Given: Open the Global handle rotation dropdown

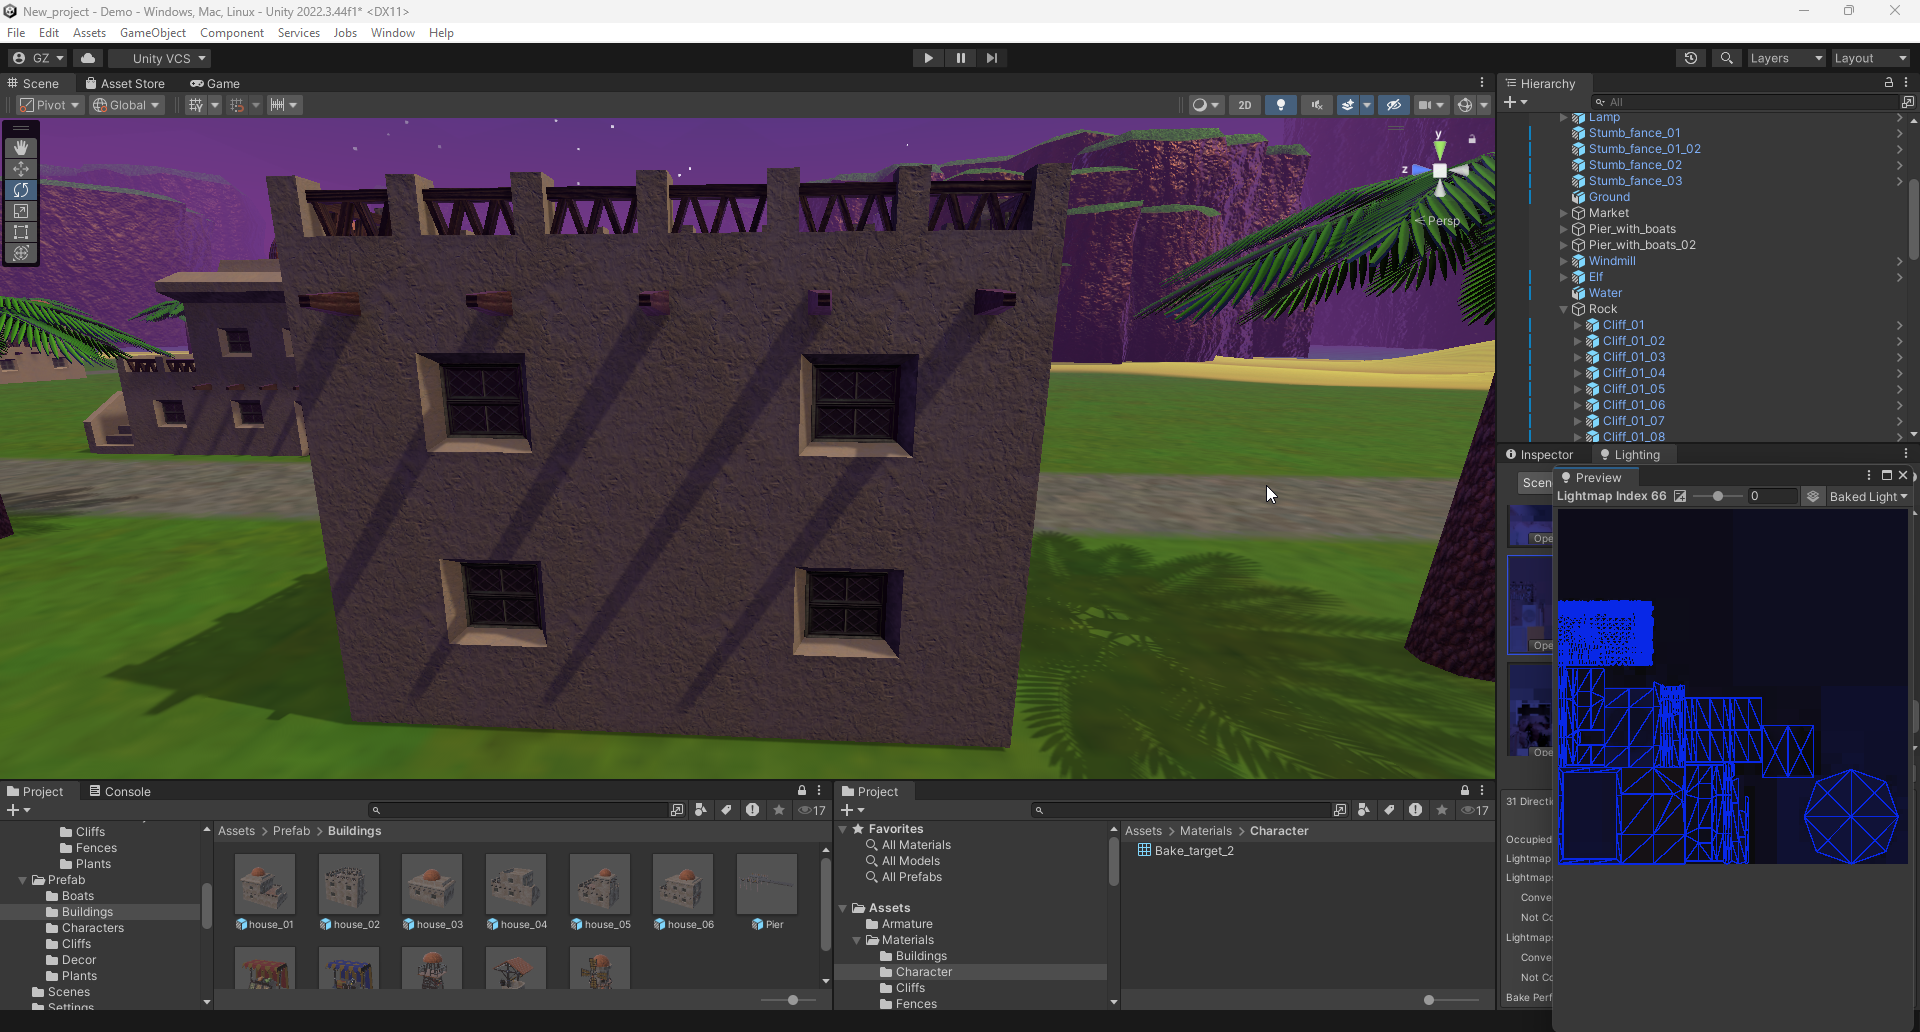Looking at the screenshot, I should click(x=126, y=105).
